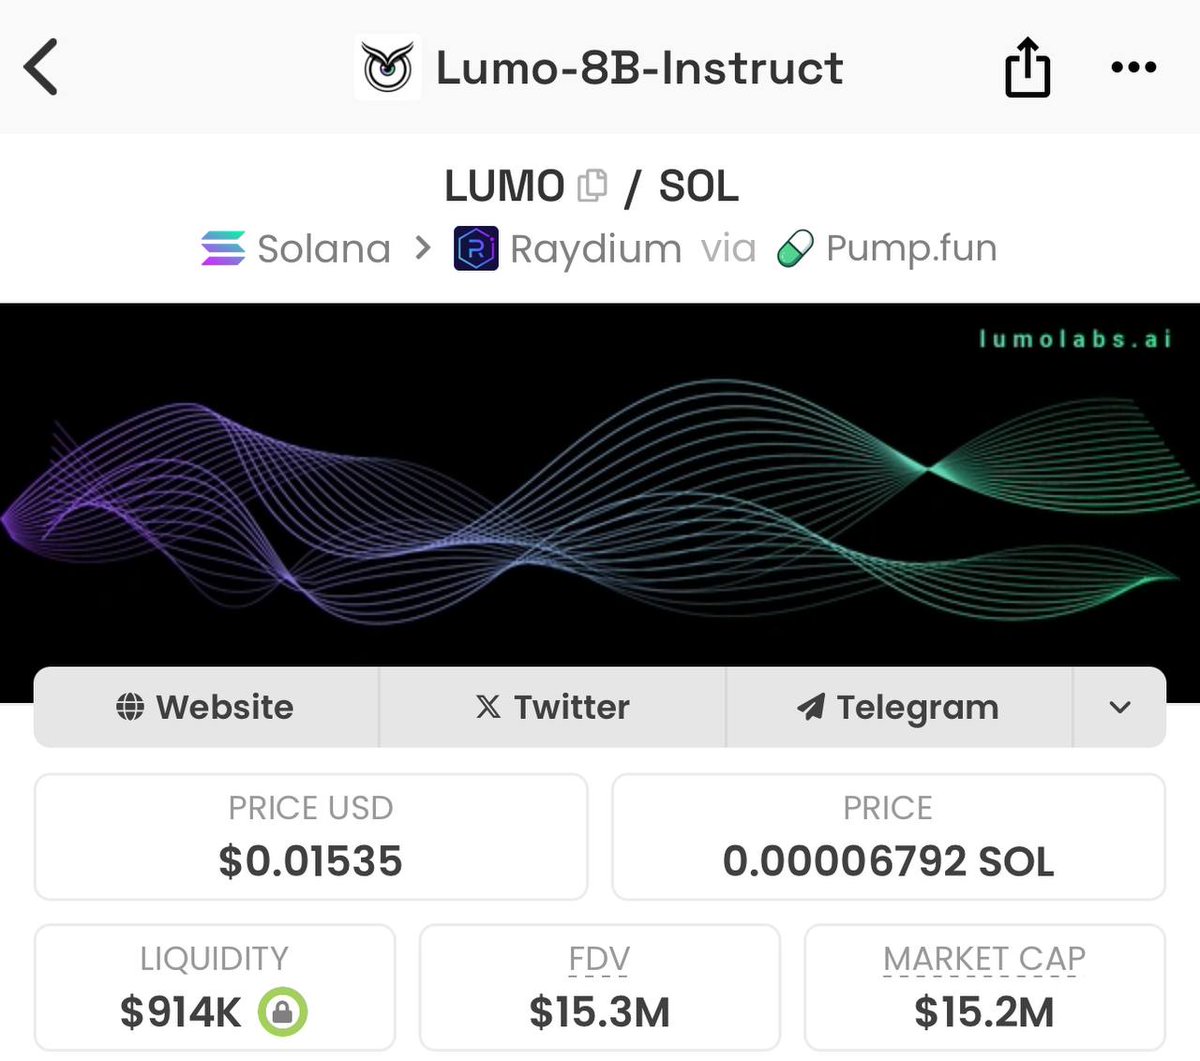Tap the Lumo-8B-Instruct title
The image size is (1200, 1061).
640,68
